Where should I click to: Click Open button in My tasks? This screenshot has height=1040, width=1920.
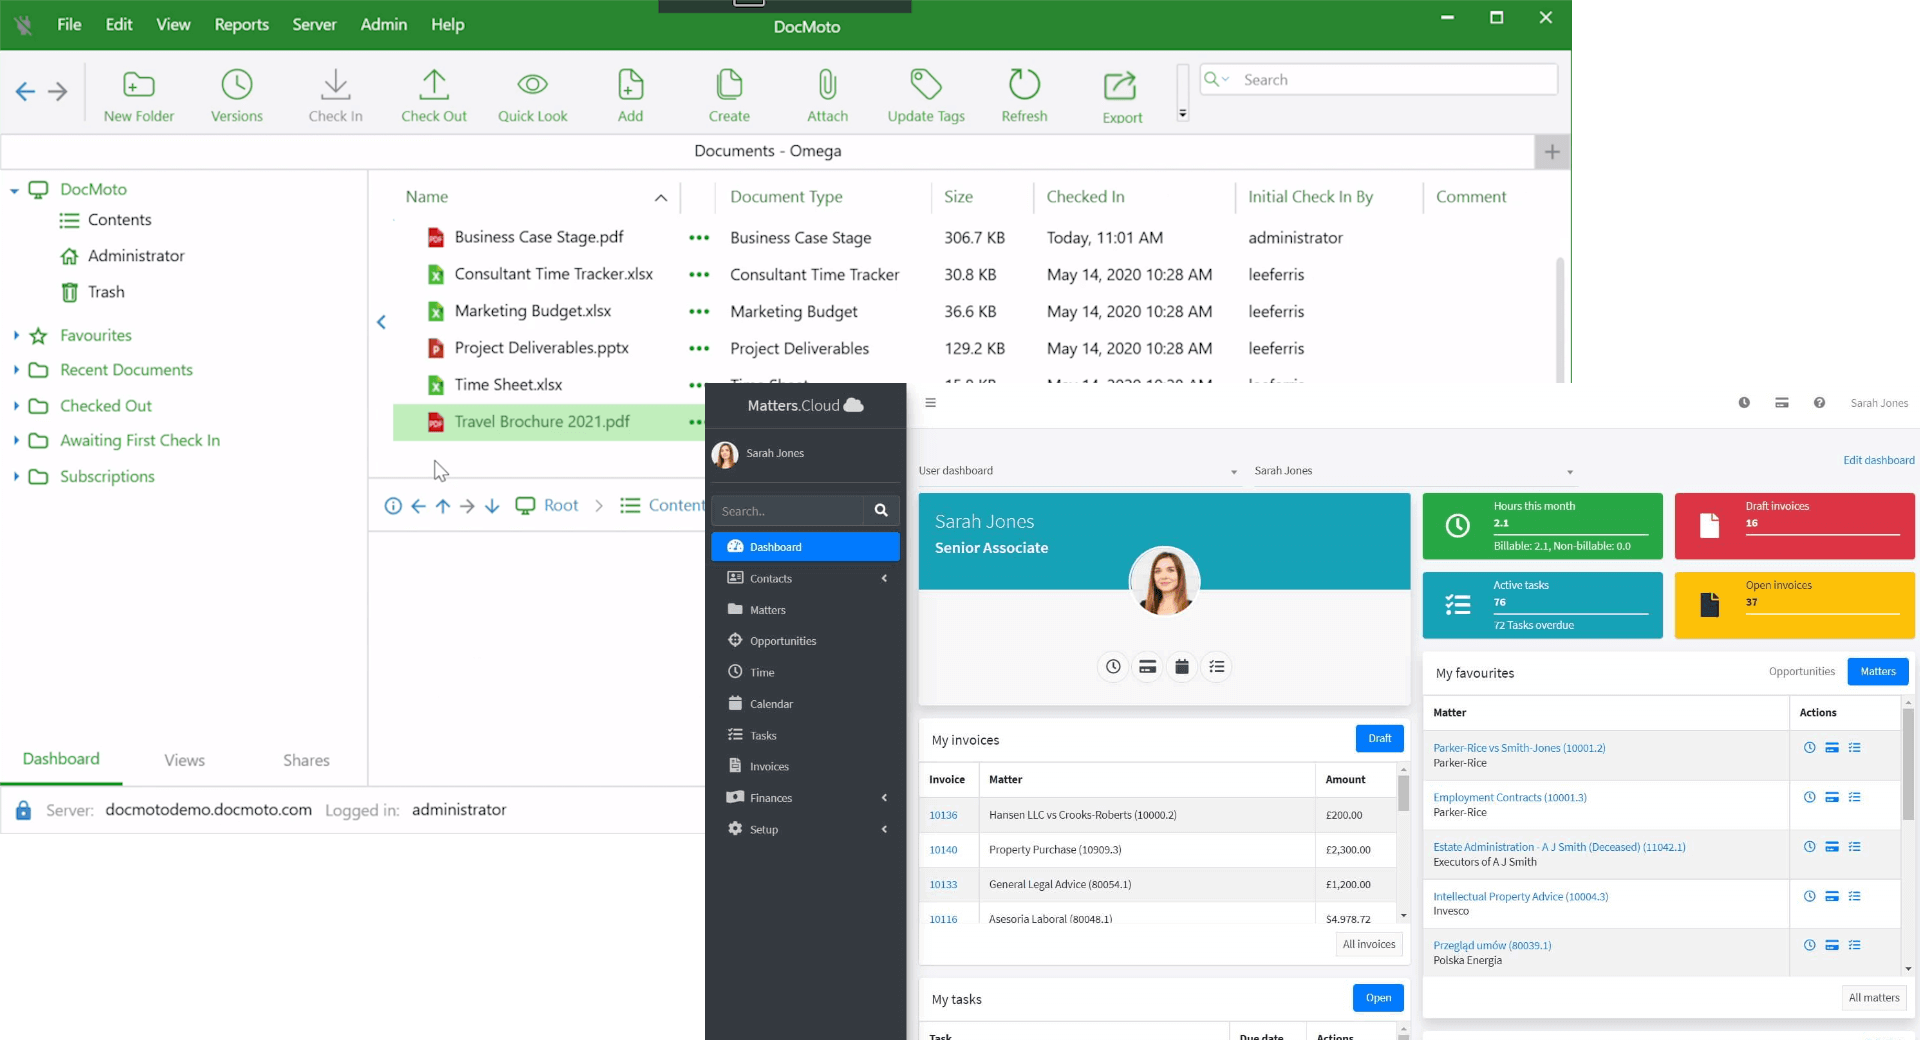1378,998
